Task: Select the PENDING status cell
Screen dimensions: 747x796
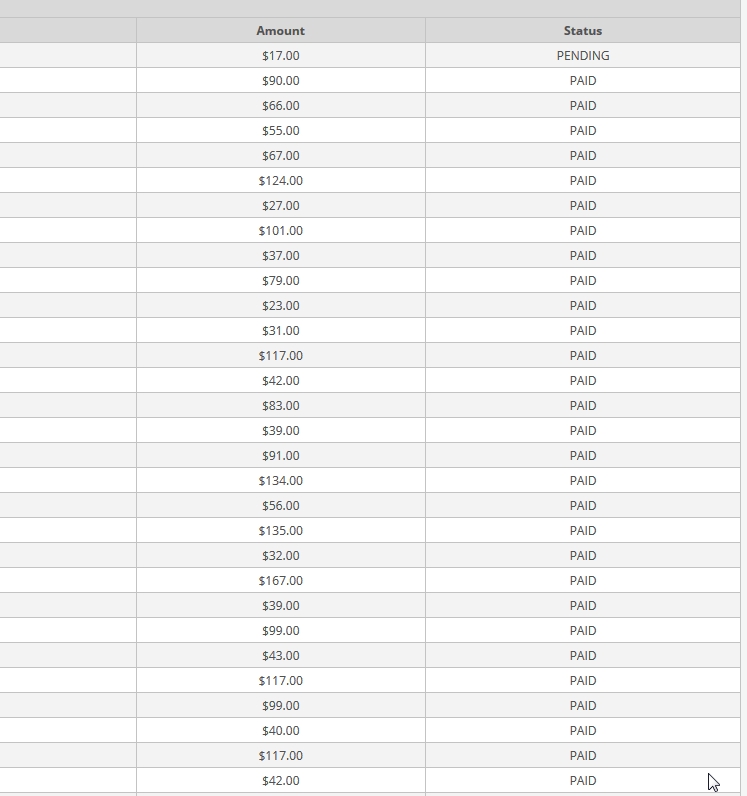Action: coord(582,56)
